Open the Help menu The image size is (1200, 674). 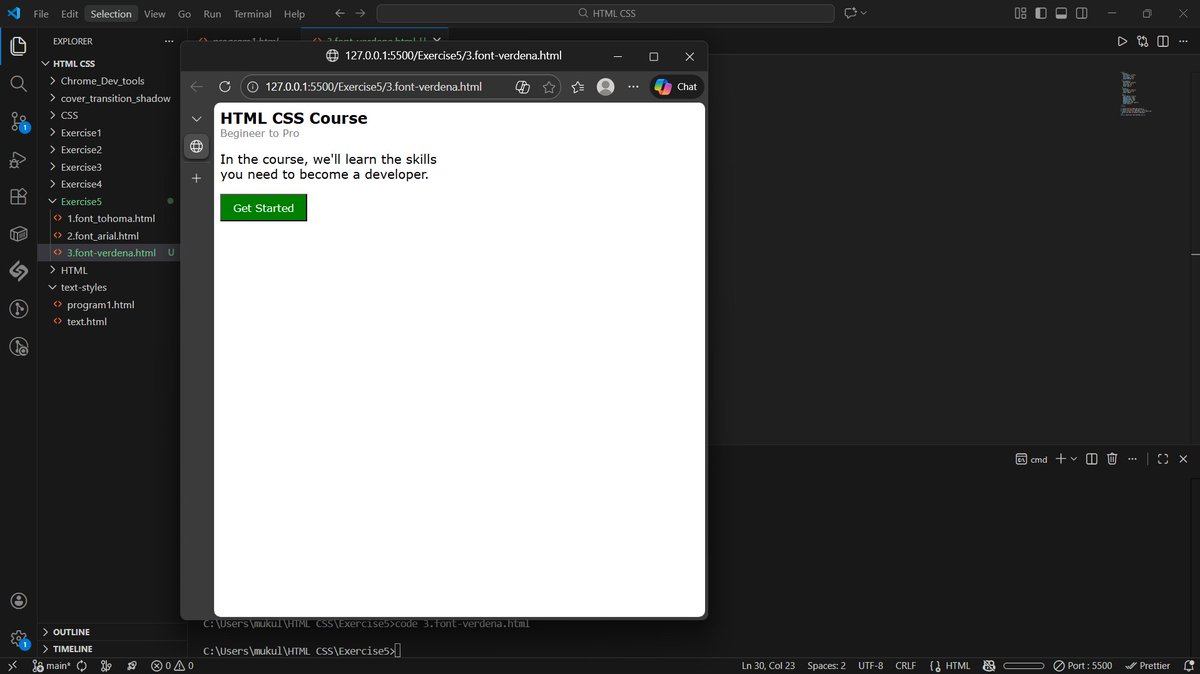point(294,14)
